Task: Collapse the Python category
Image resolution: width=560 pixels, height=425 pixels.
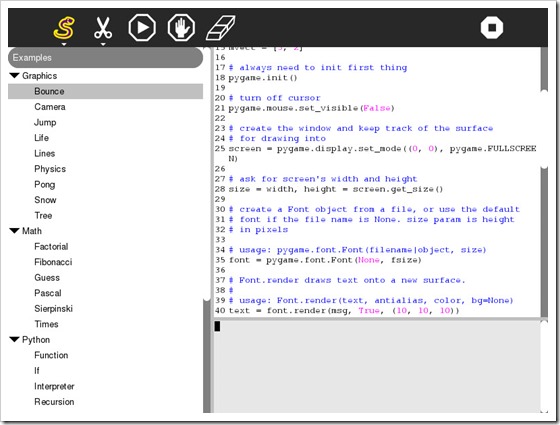Action: (14, 340)
